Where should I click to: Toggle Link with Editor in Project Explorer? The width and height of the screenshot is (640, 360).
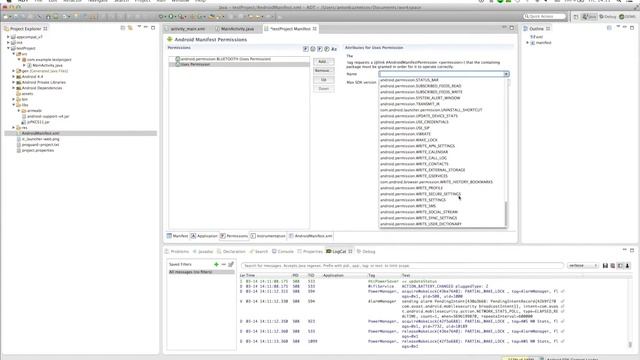pyautogui.click(x=130, y=28)
